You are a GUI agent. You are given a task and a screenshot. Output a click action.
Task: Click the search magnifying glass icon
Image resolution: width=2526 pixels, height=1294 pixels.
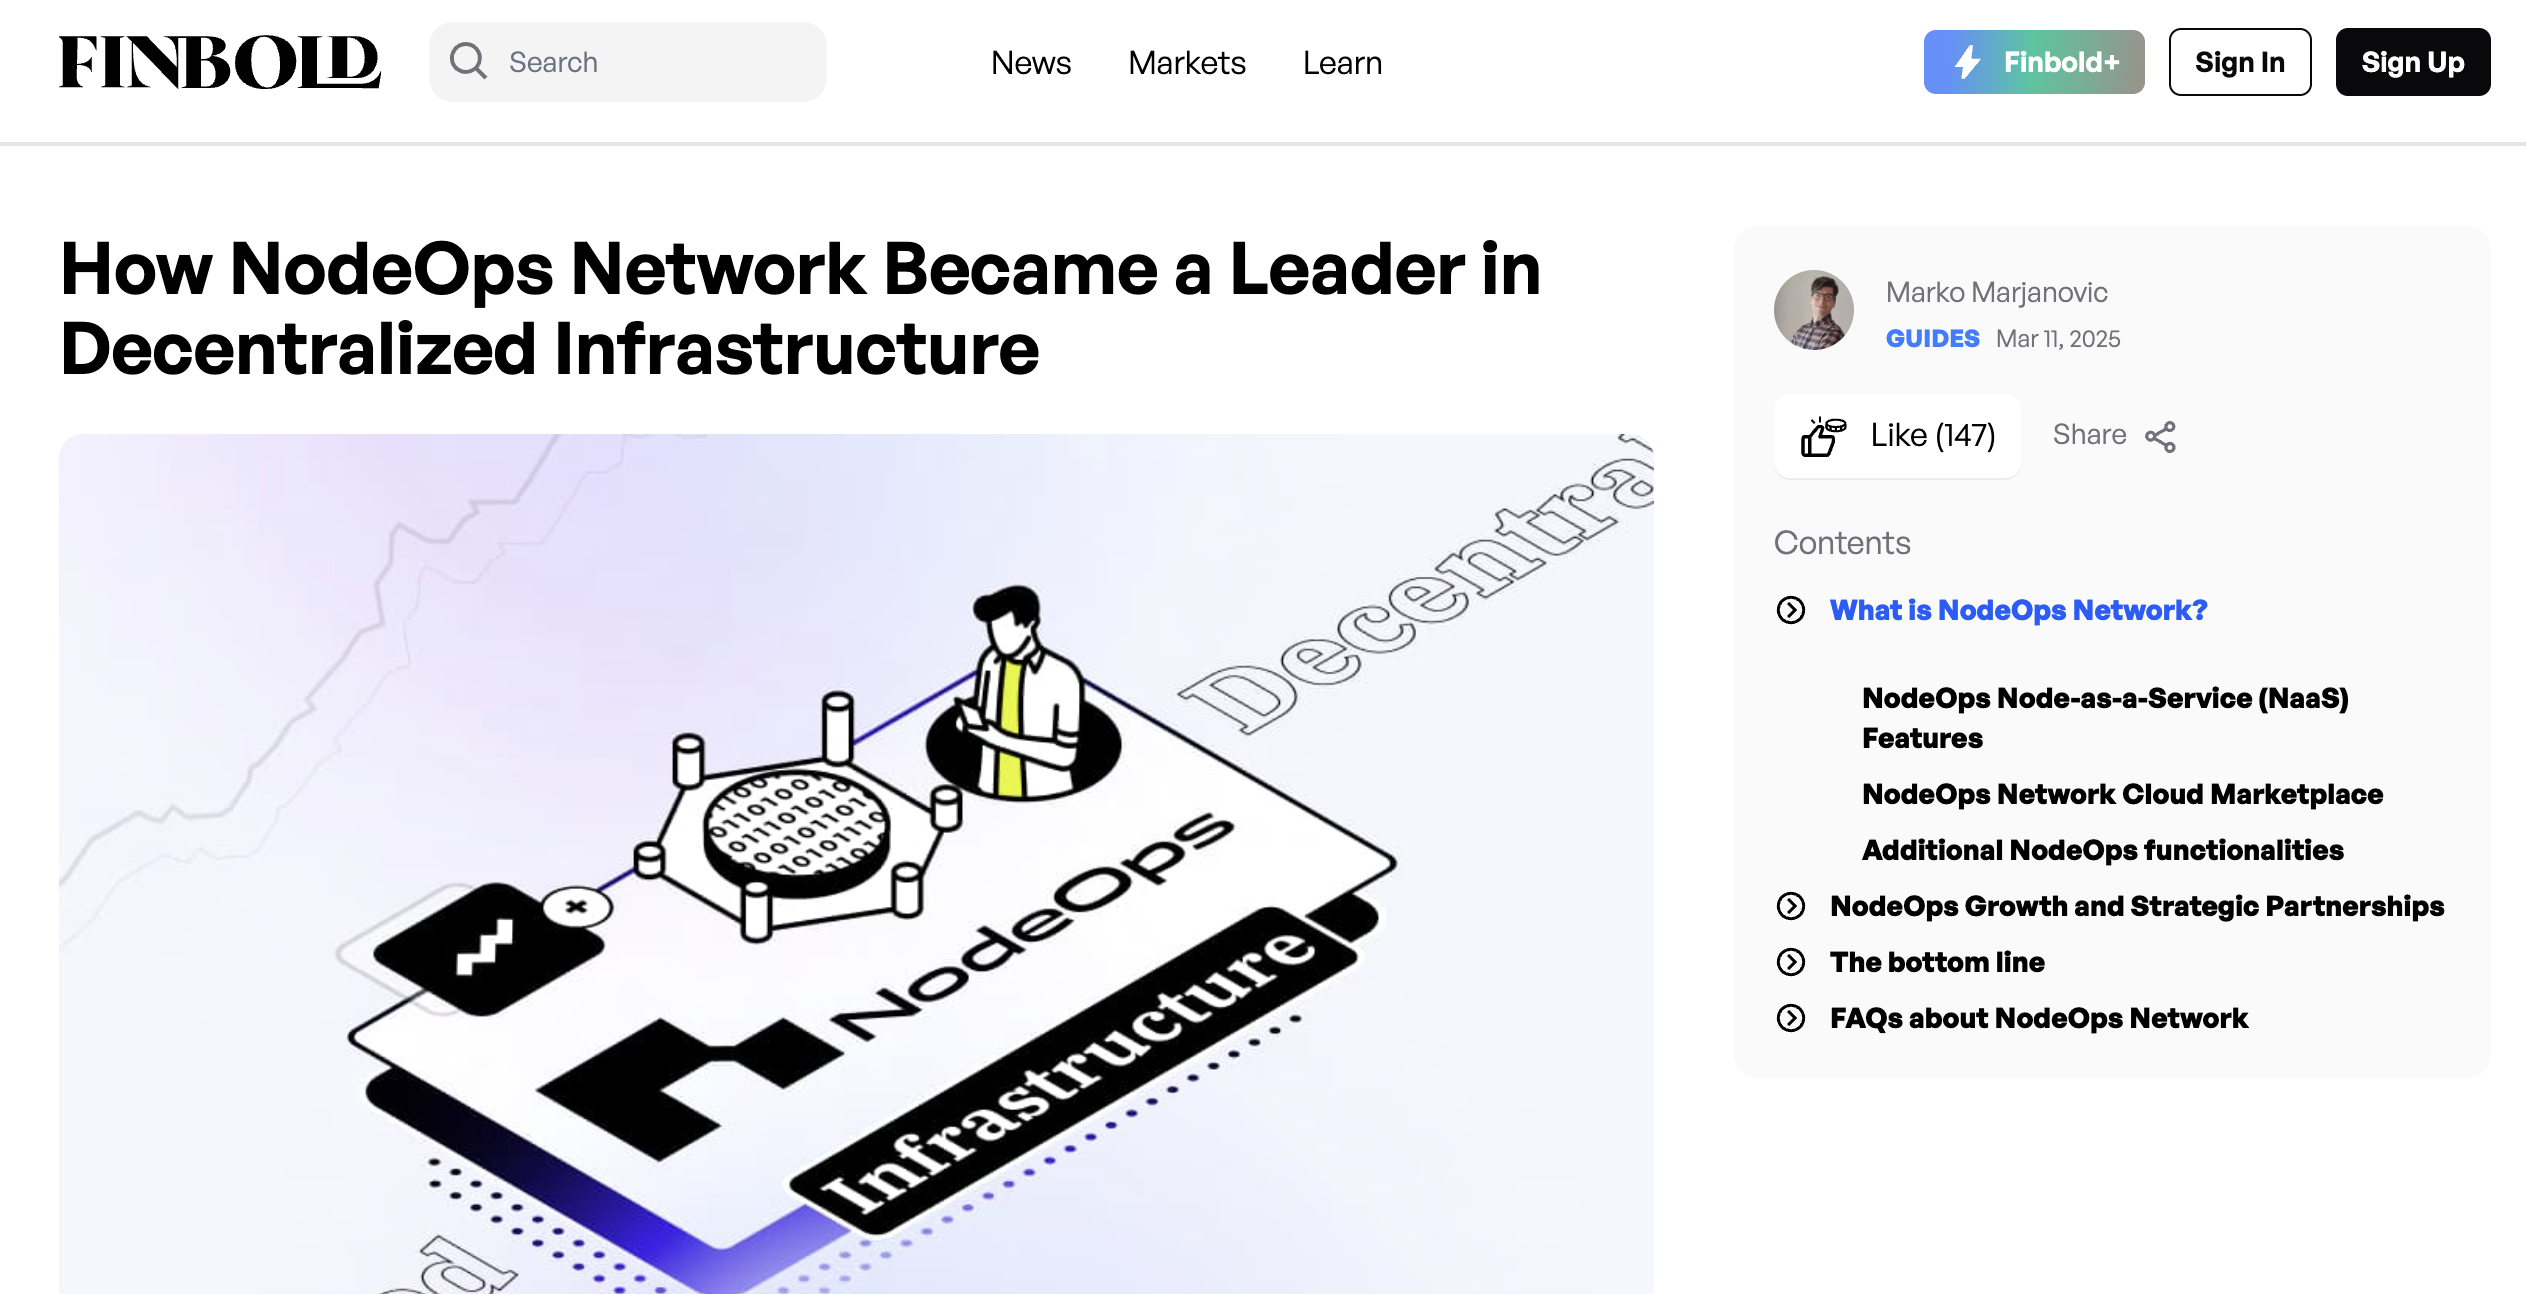pos(469,61)
